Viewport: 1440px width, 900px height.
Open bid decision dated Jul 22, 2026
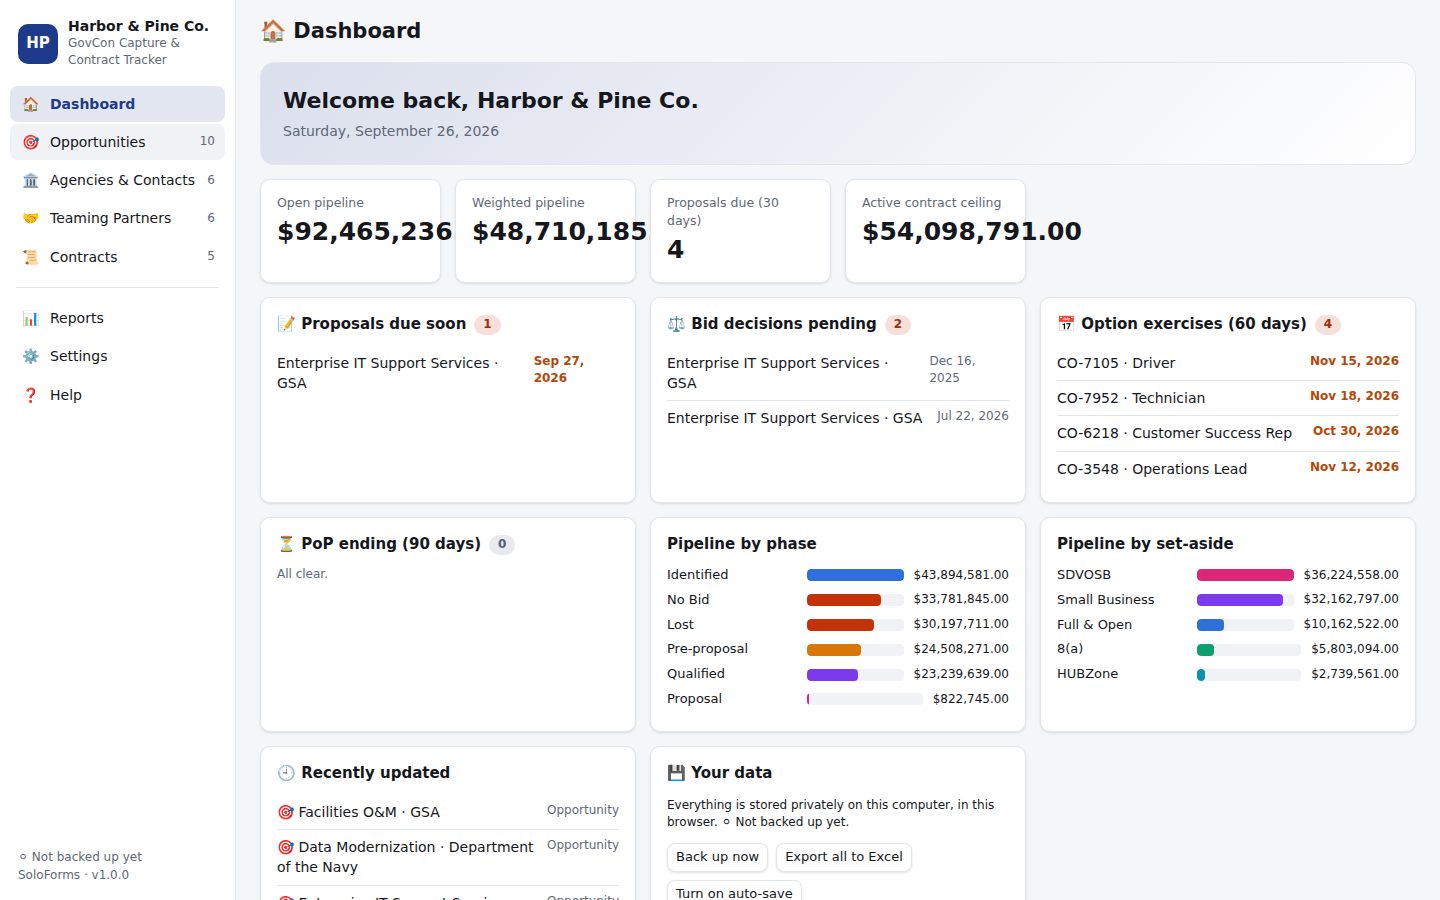click(x=838, y=418)
